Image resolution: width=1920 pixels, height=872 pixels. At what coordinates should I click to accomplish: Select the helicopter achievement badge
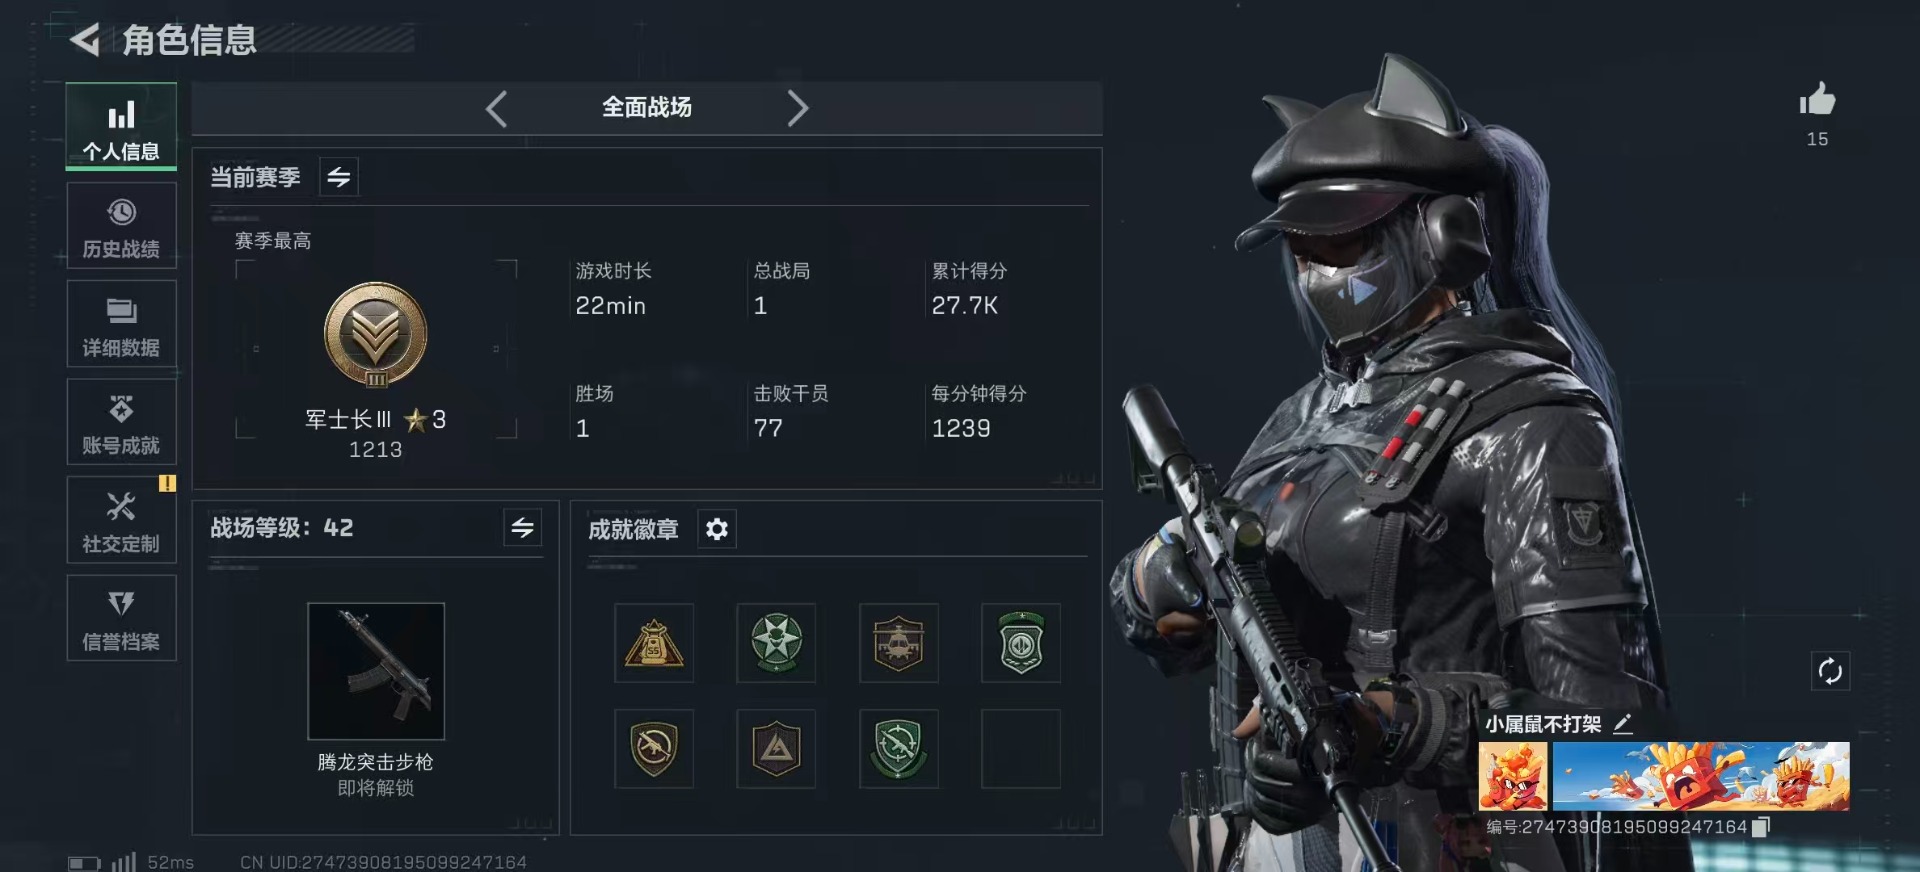(x=899, y=643)
